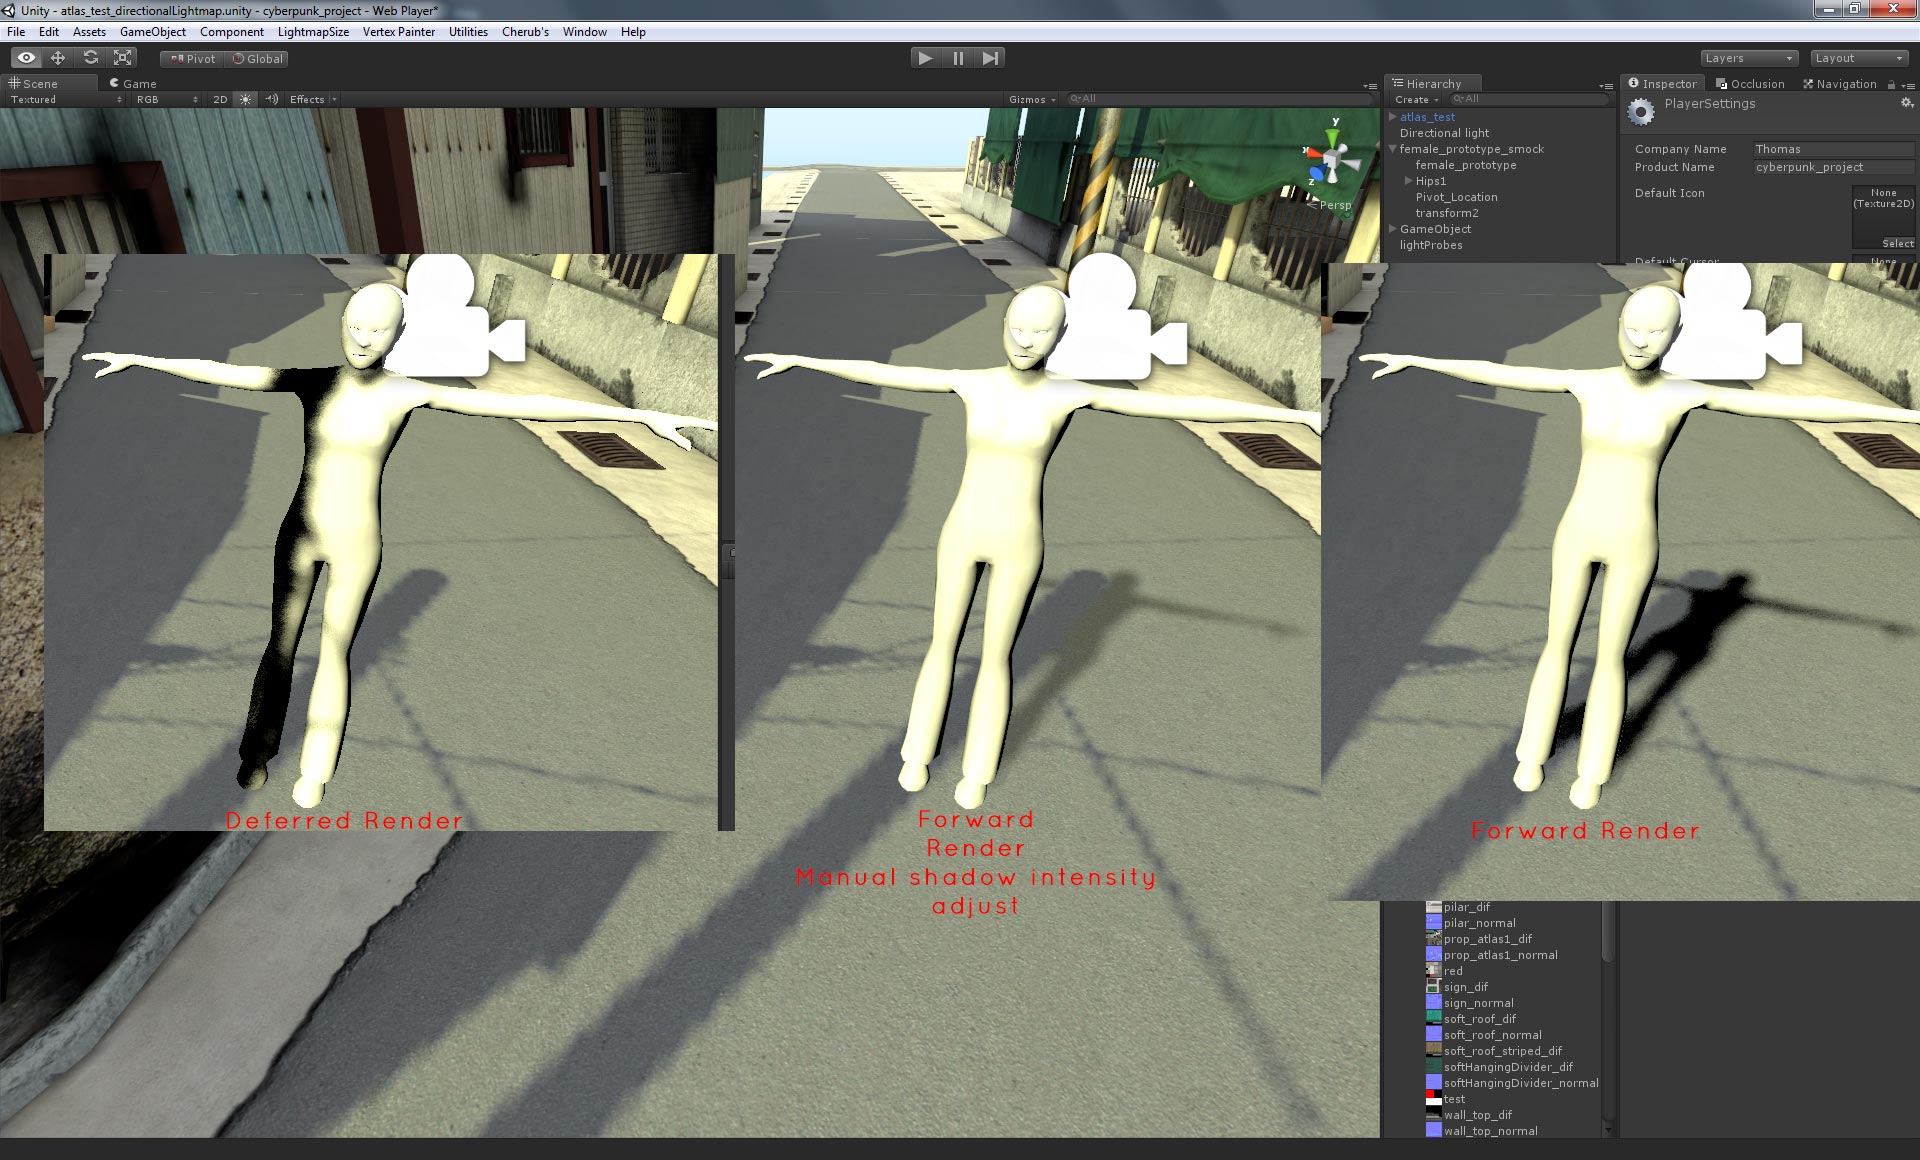
Task: Toggle 2D view mode in Scene view
Action: [x=219, y=99]
